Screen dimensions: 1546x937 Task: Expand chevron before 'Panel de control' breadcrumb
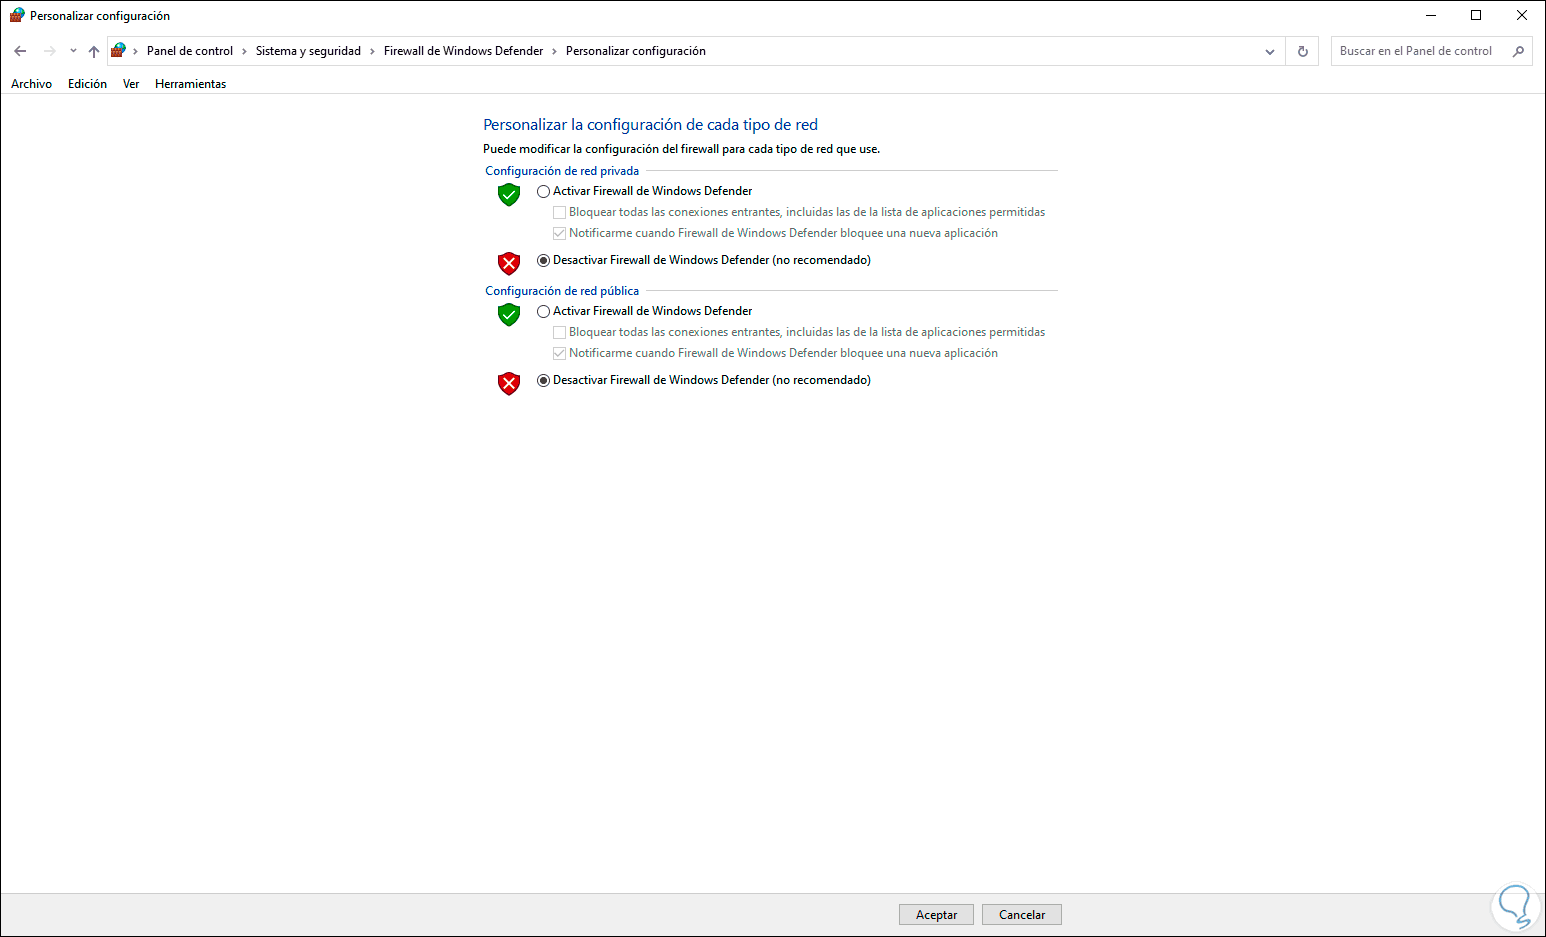pyautogui.click(x=136, y=51)
